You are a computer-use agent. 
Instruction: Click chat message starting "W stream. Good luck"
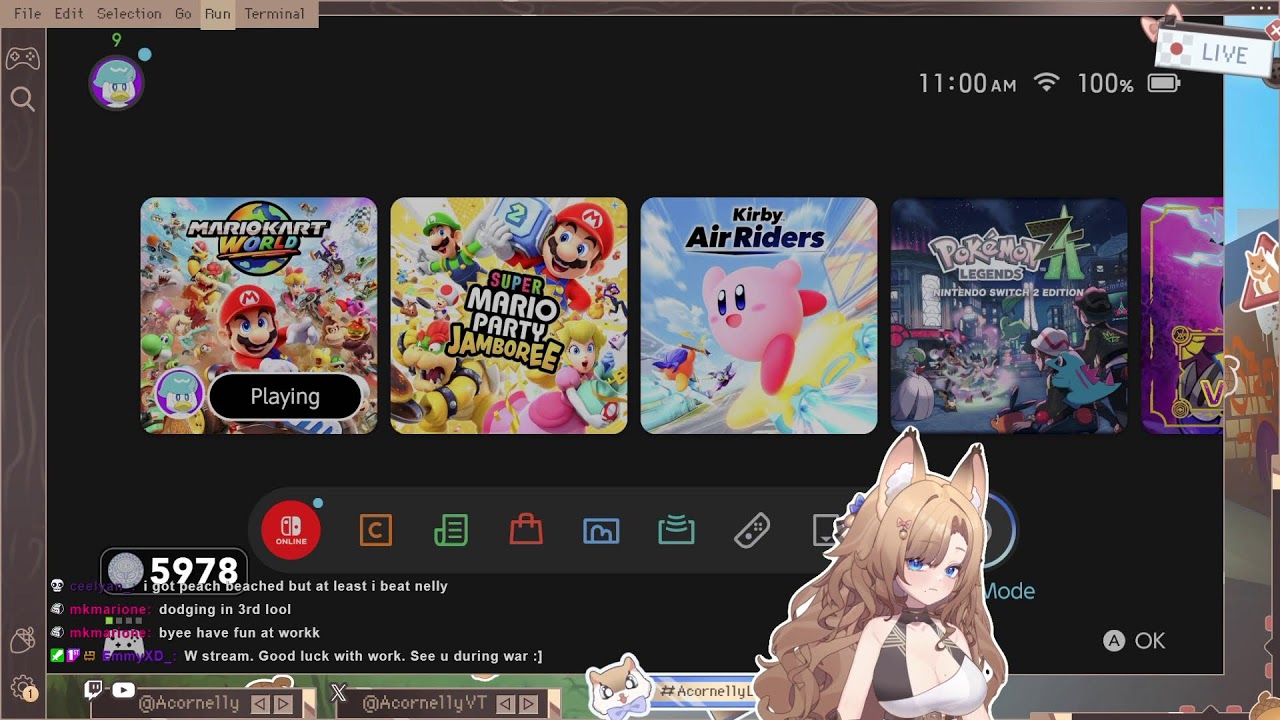[x=363, y=656]
